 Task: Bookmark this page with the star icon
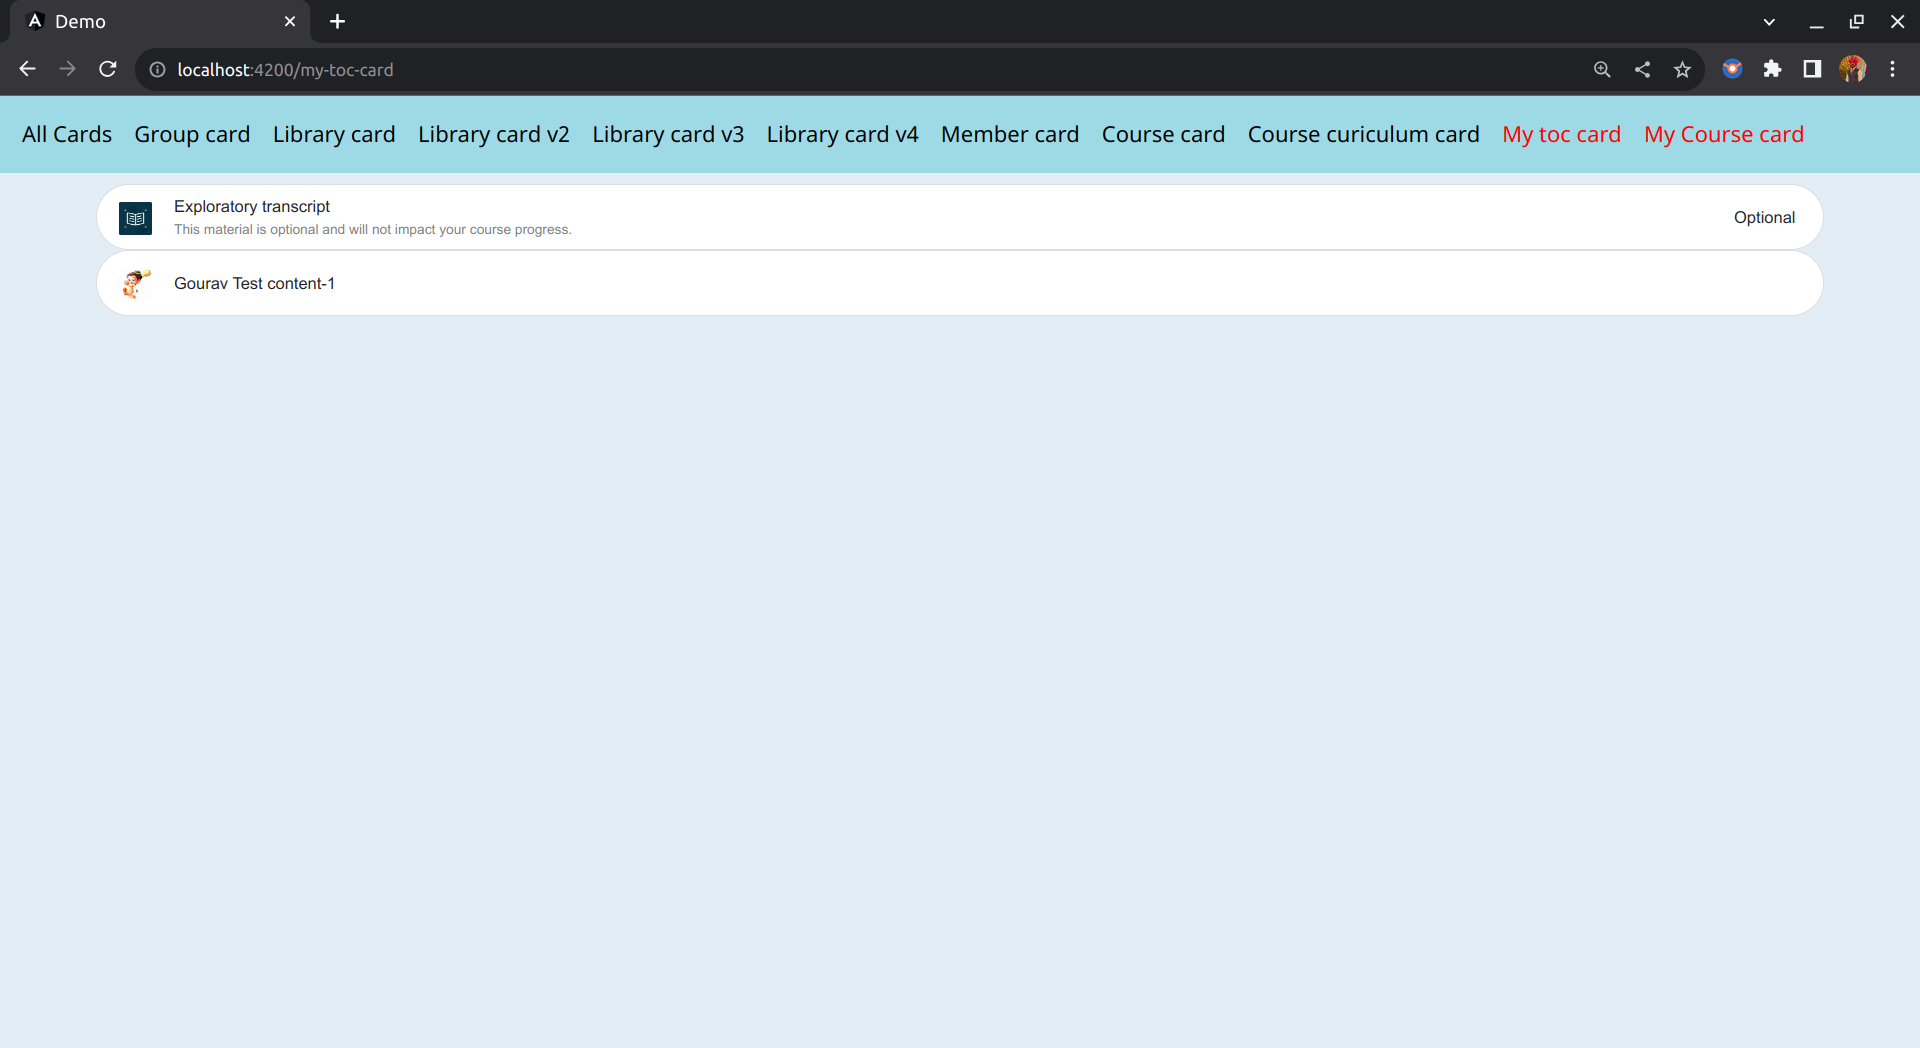click(1682, 69)
